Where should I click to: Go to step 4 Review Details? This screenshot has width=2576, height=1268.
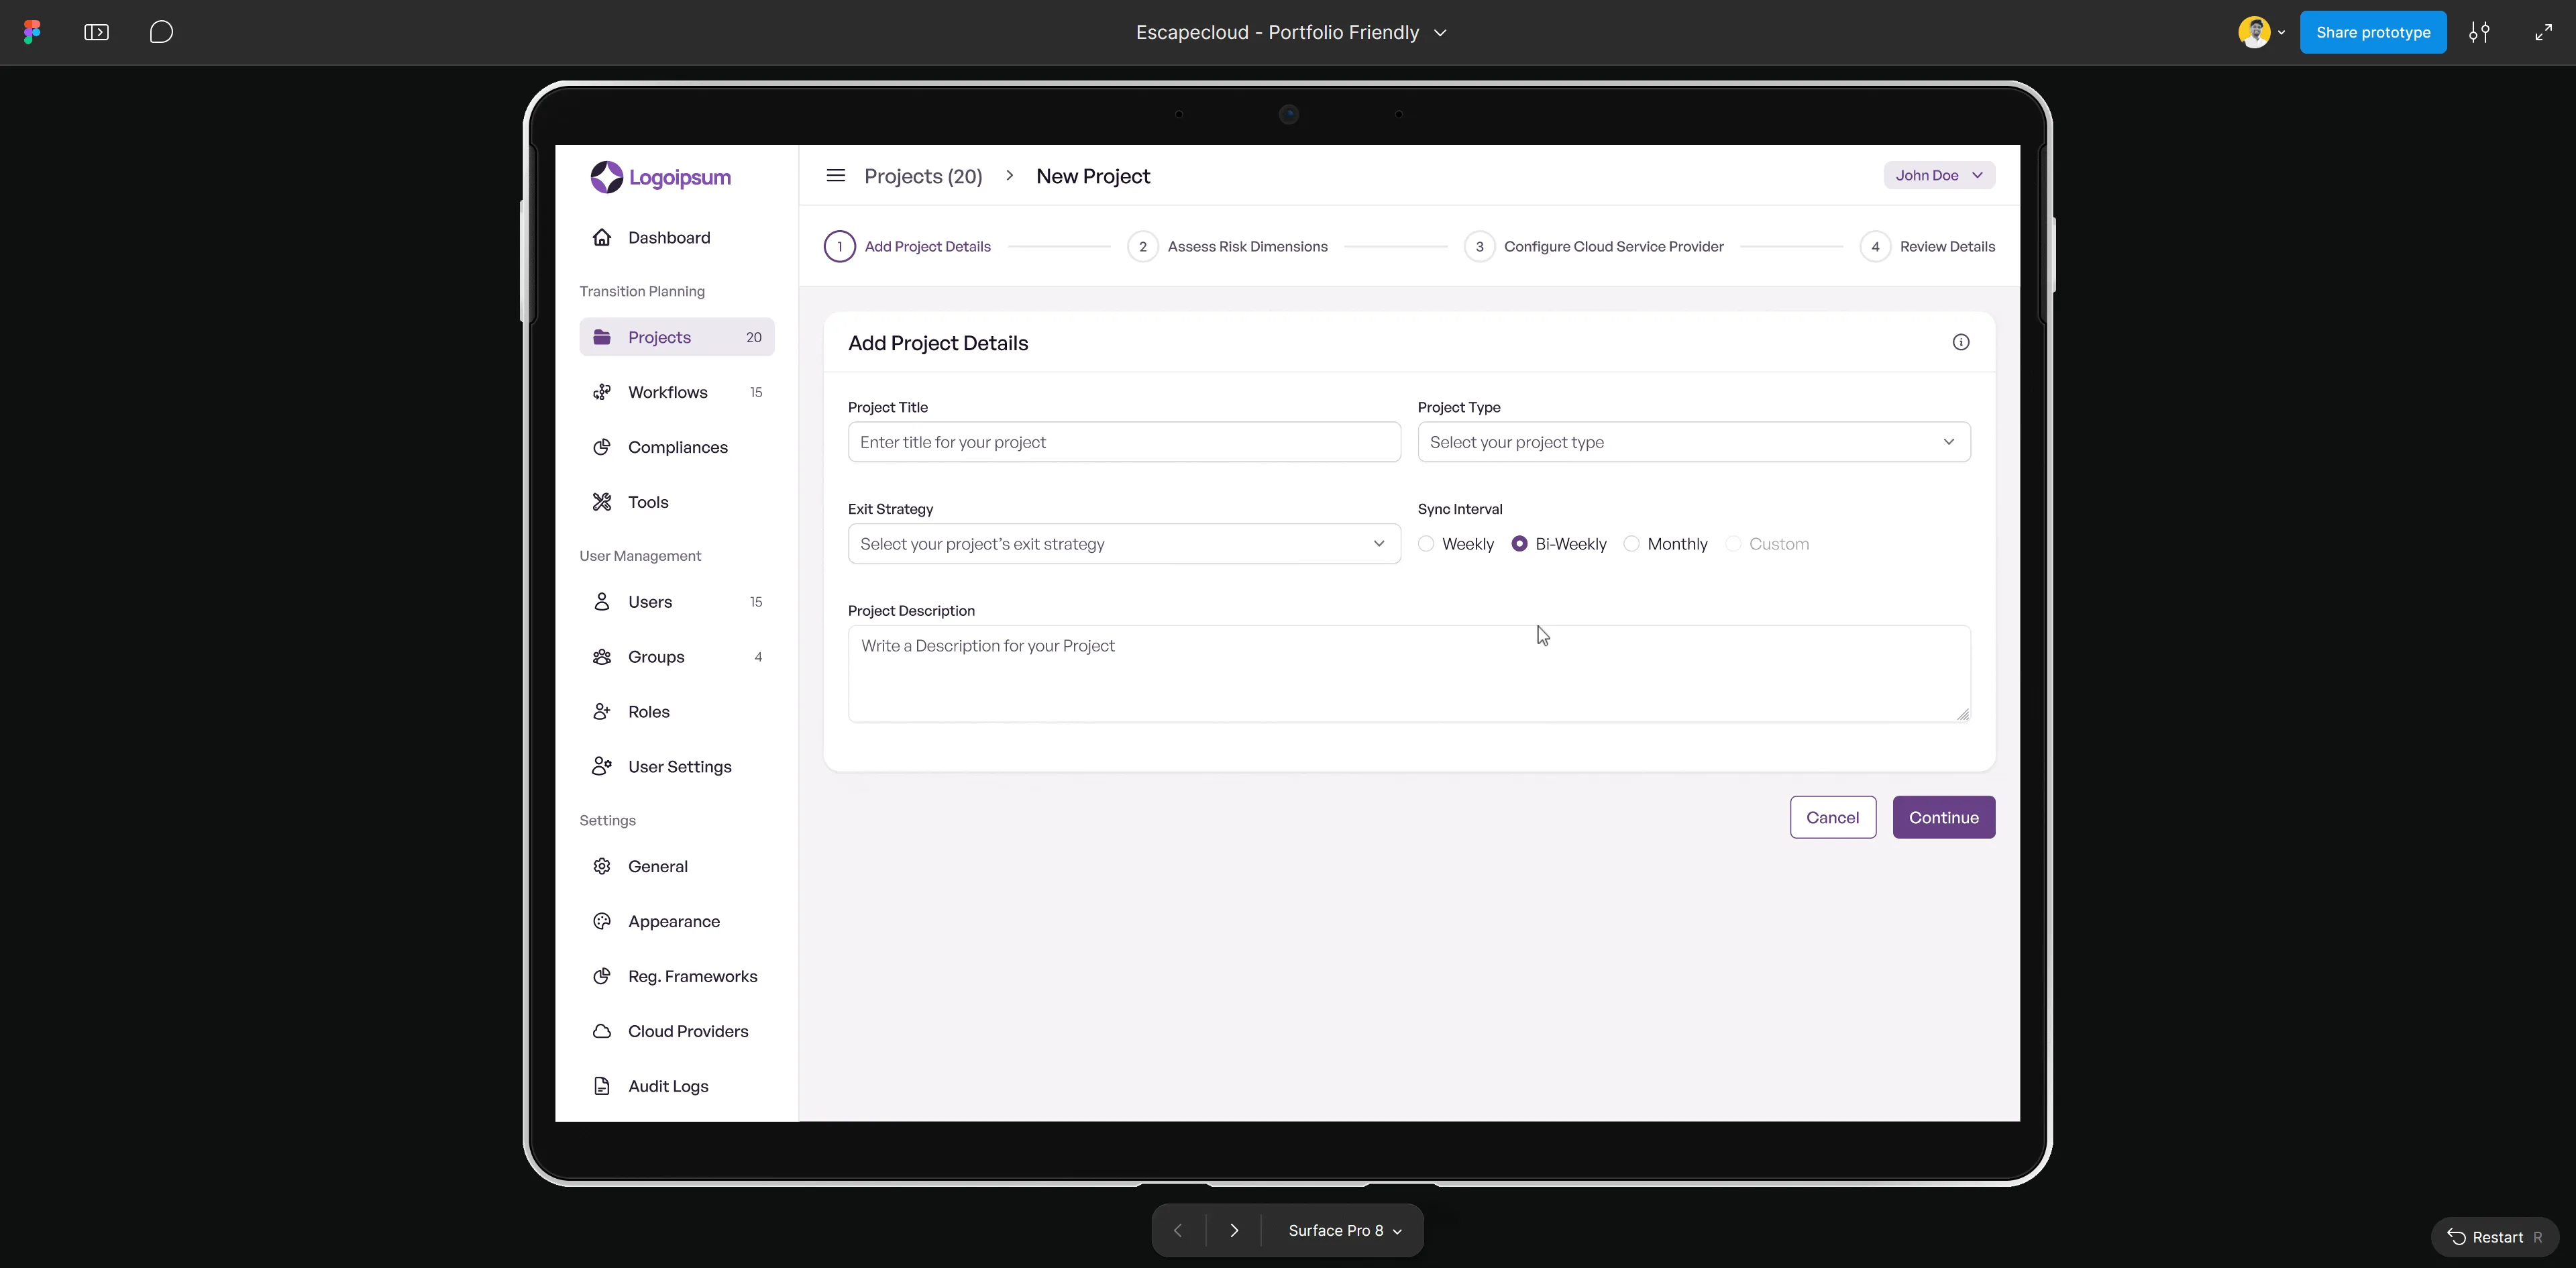click(1927, 246)
